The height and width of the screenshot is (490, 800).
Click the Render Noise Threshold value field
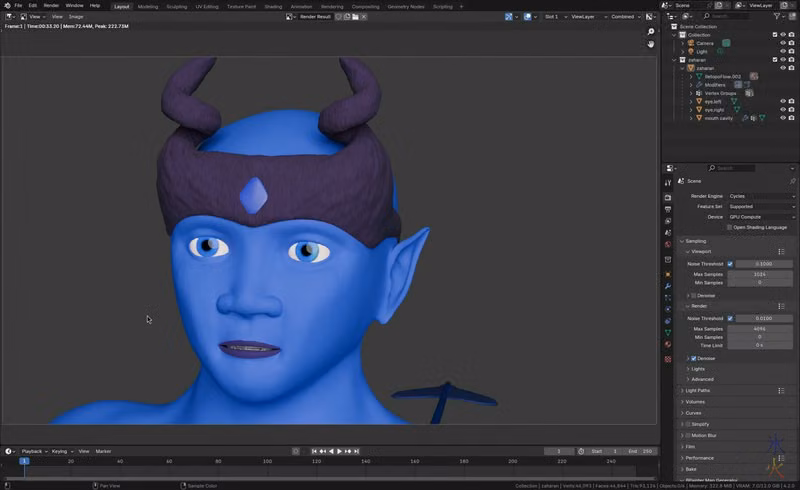(764, 318)
